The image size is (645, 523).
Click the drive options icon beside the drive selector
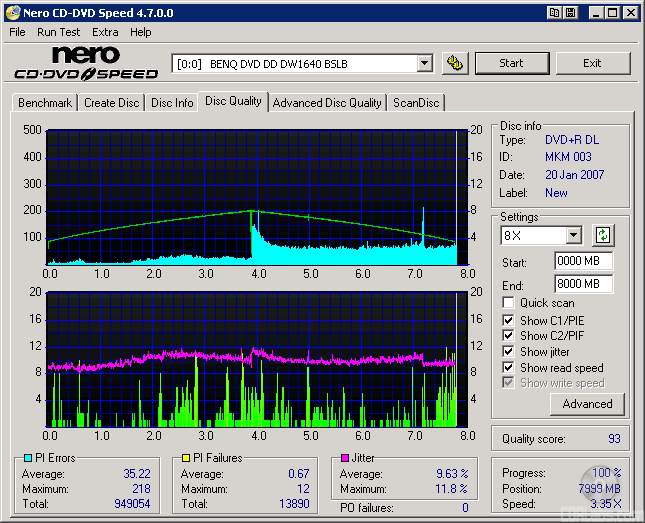point(455,63)
